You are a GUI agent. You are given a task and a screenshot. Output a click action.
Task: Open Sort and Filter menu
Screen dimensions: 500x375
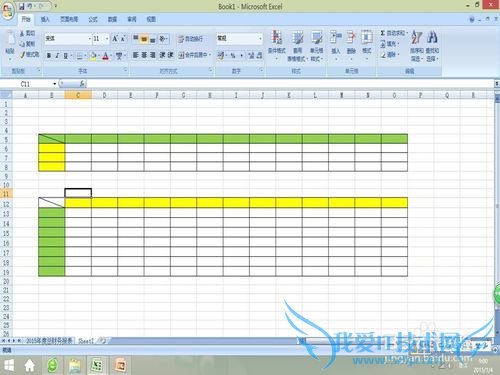click(x=416, y=45)
